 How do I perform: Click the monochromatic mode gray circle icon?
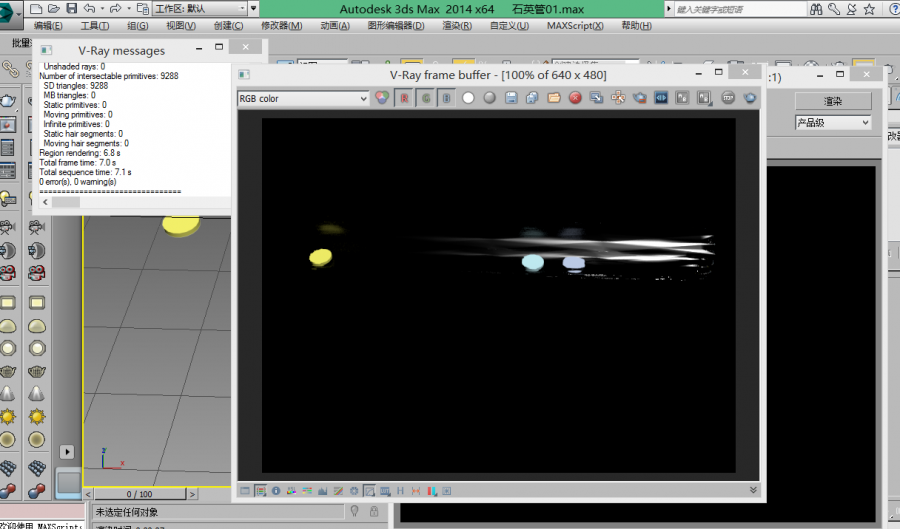point(489,98)
